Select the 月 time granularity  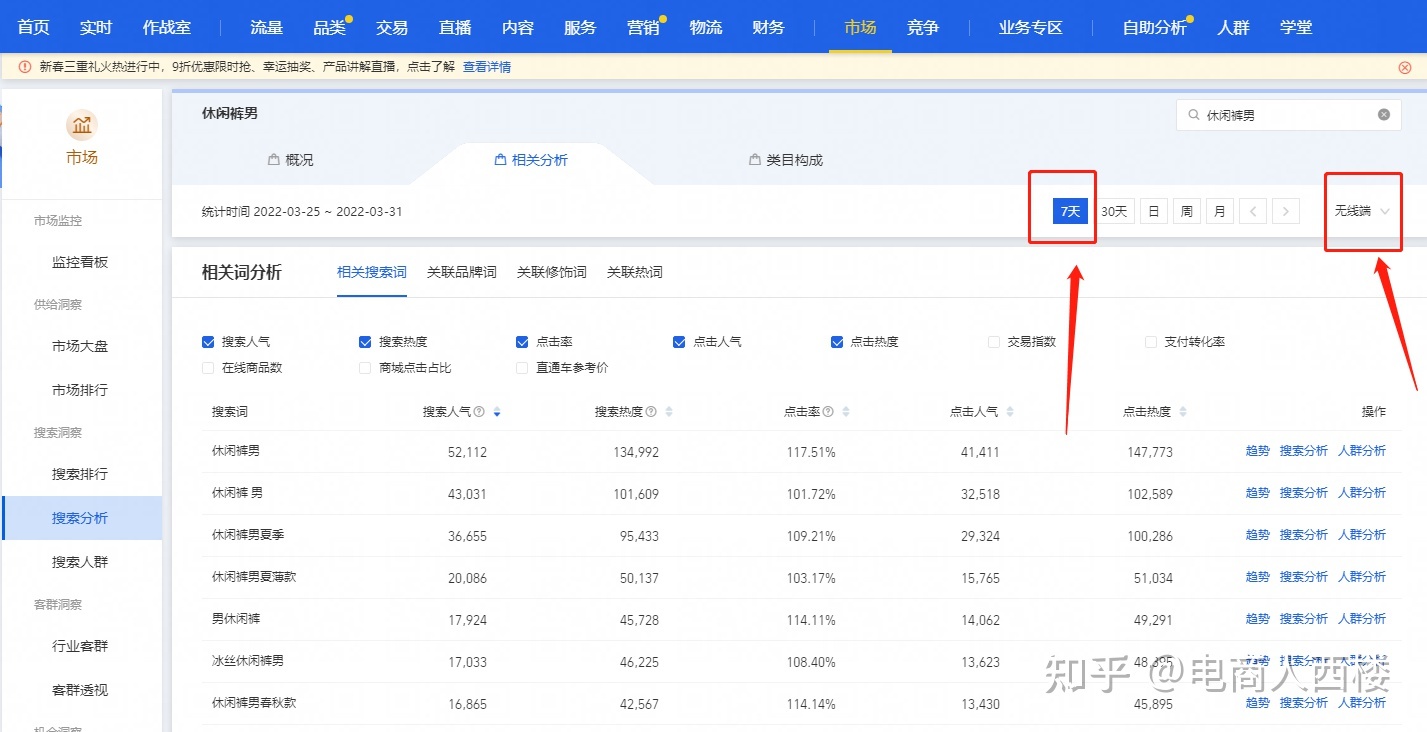pyautogui.click(x=1219, y=211)
